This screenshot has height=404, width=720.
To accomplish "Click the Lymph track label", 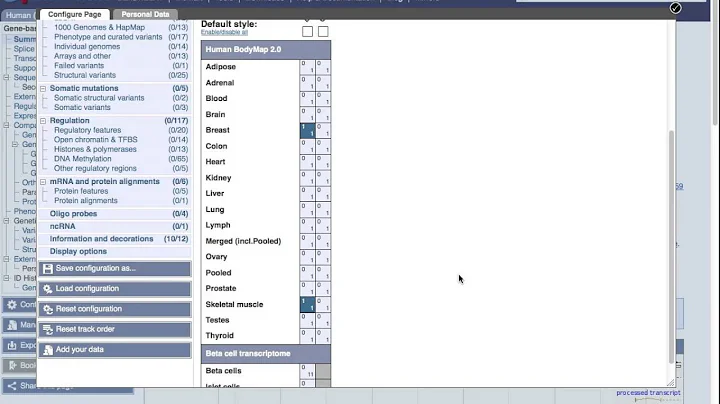I will coord(218,225).
